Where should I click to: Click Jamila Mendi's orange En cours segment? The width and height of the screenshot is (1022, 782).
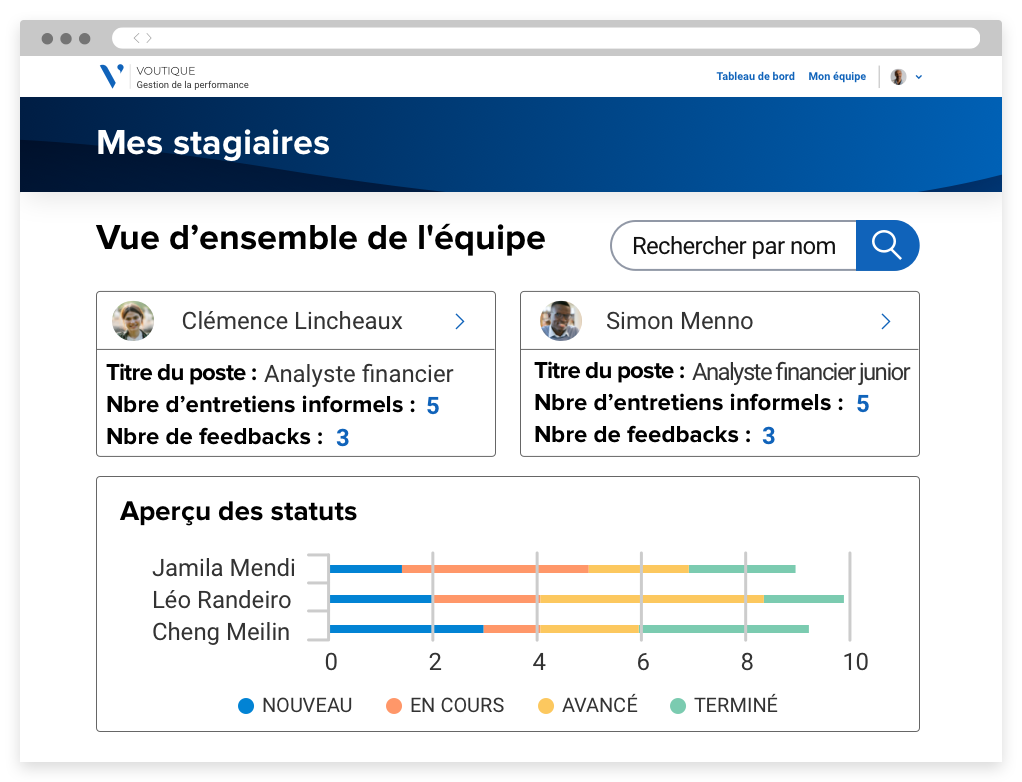click(495, 569)
